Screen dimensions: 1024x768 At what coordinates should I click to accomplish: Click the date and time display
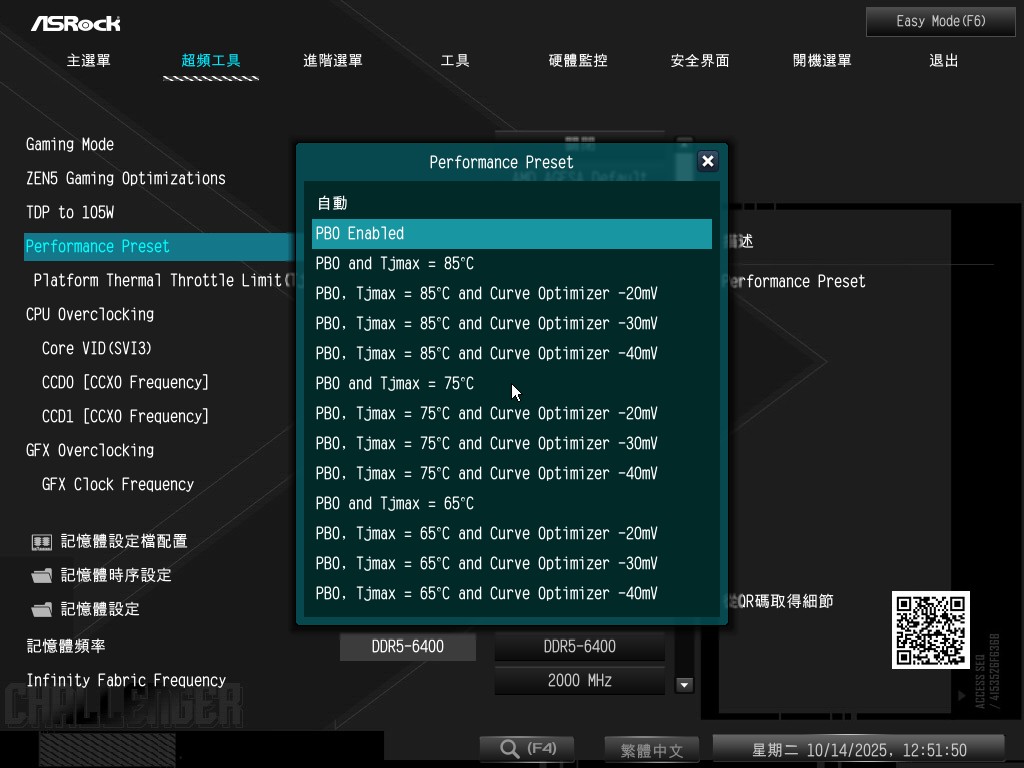click(858, 750)
